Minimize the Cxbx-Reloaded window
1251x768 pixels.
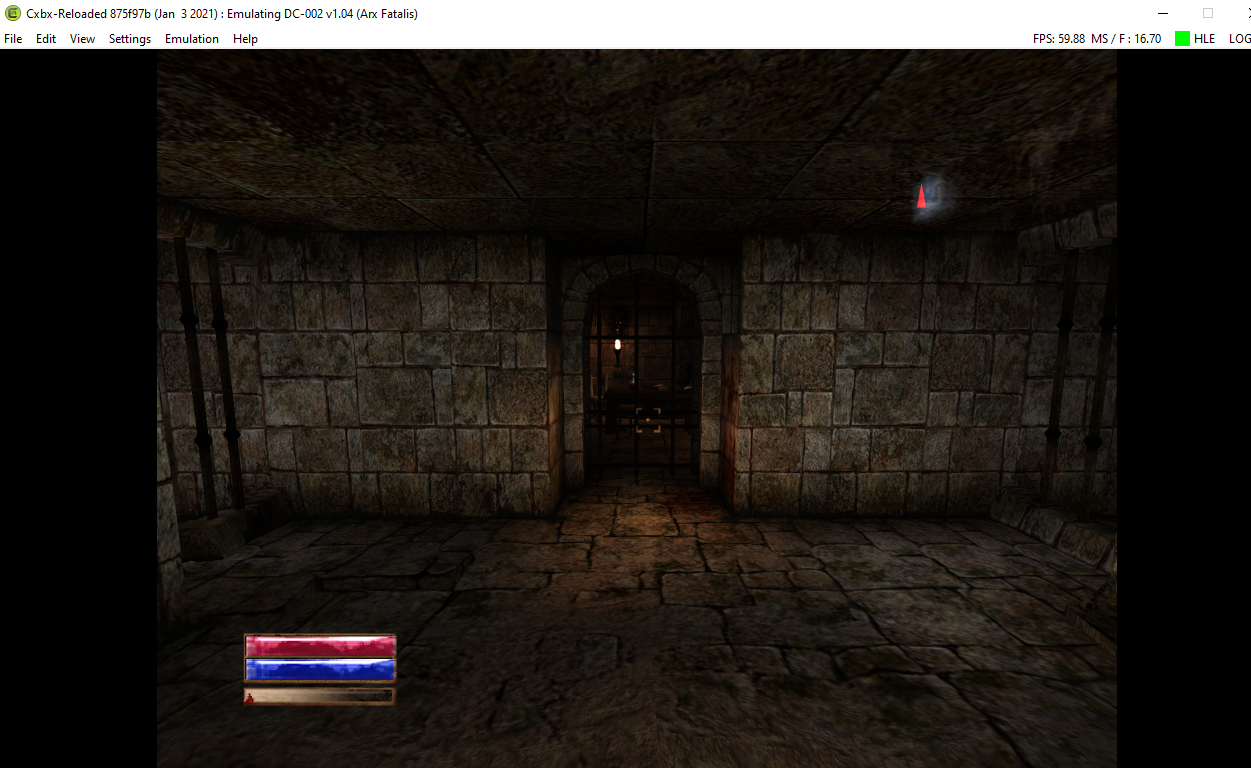[x=1162, y=14]
